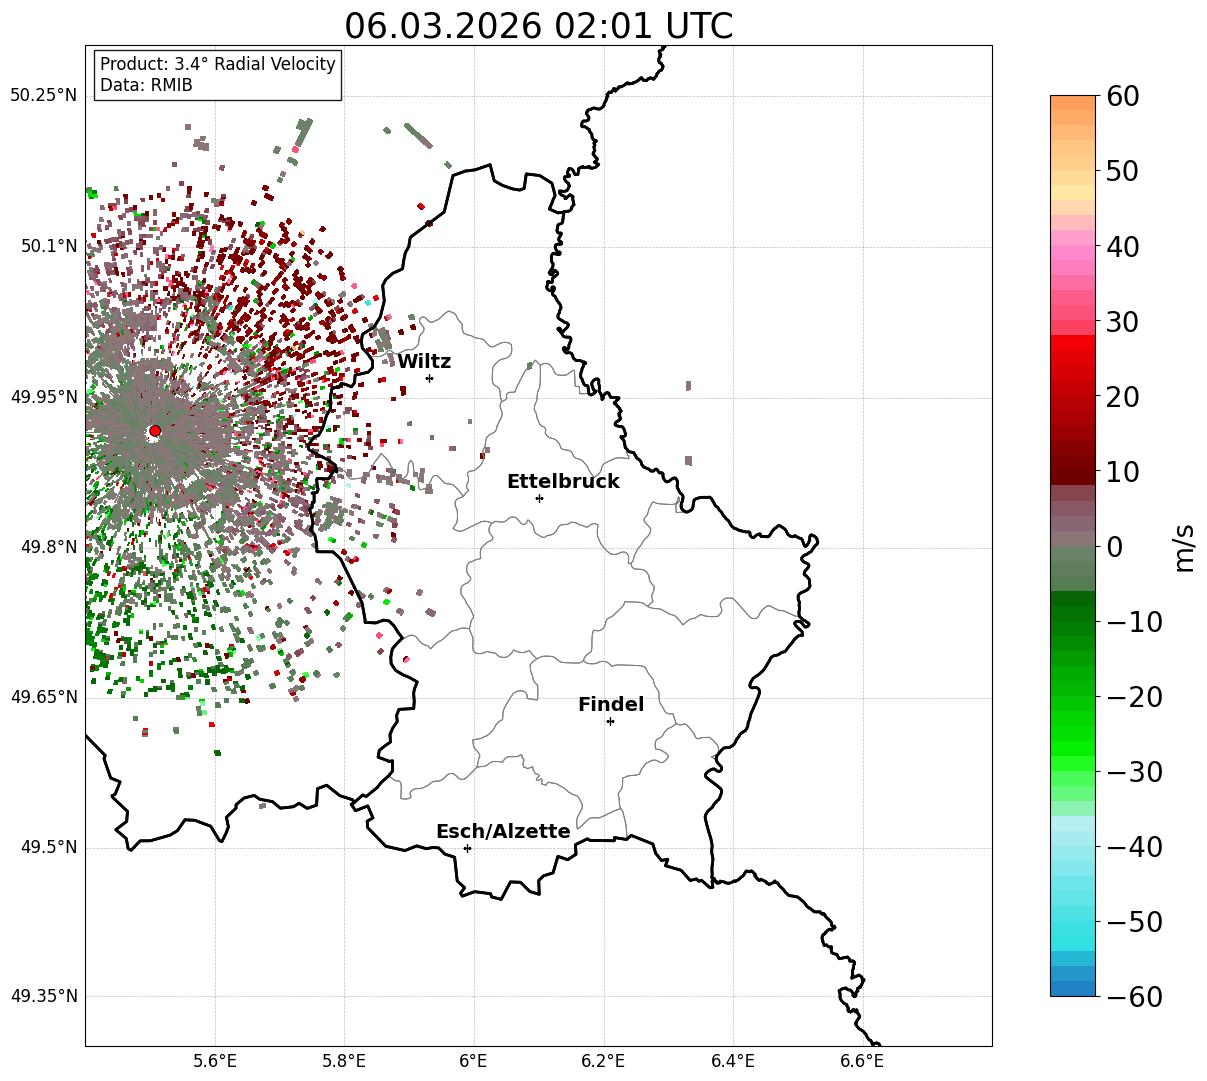Click the 50.1°N latitude label
1207x1081 pixels.
coord(48,246)
